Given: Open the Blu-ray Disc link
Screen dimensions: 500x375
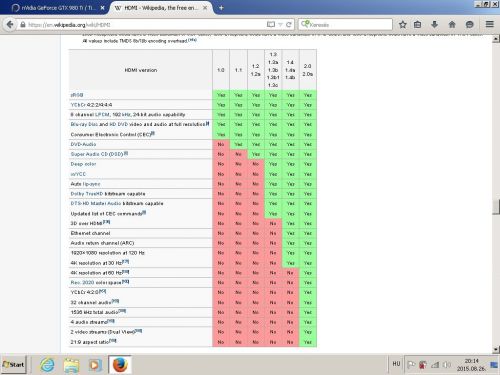Looking at the screenshot, I should pyautogui.click(x=85, y=124).
